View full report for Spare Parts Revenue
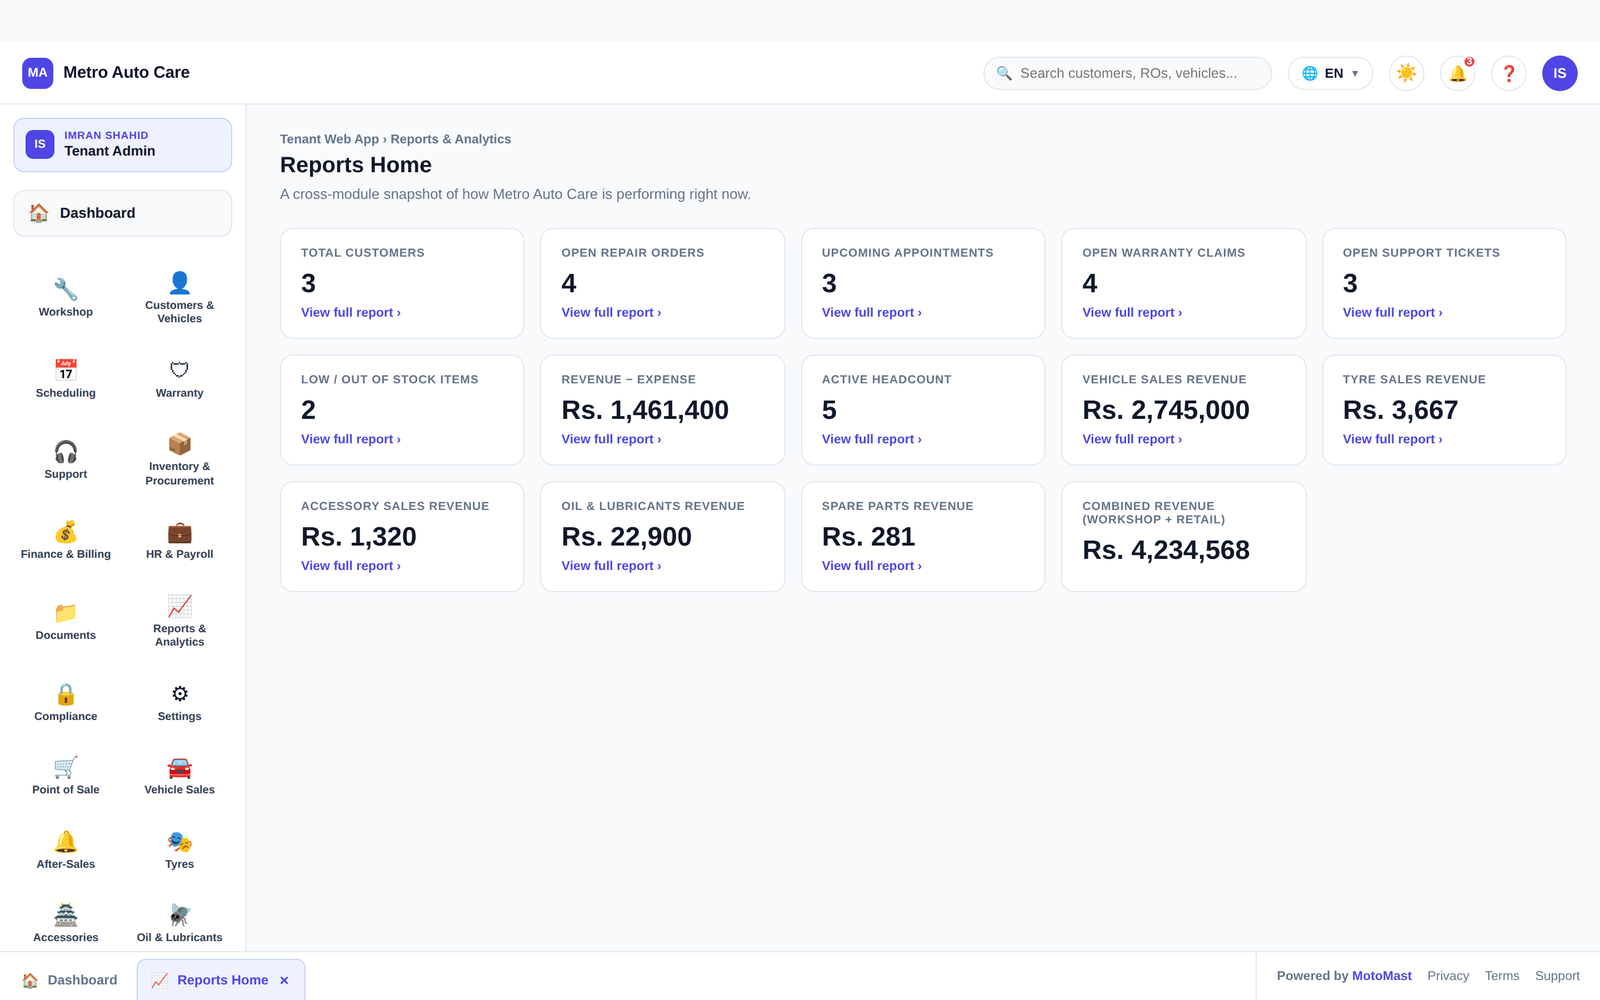 872,566
